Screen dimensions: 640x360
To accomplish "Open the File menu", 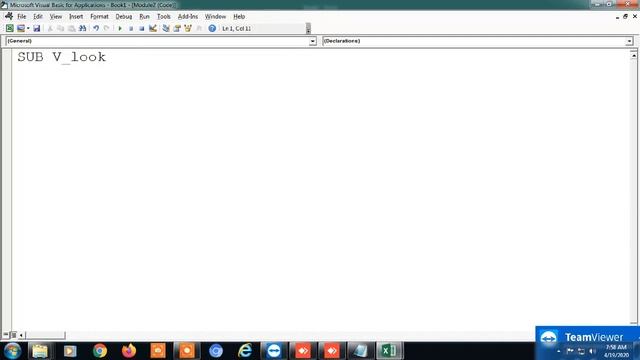I will tap(22, 16).
